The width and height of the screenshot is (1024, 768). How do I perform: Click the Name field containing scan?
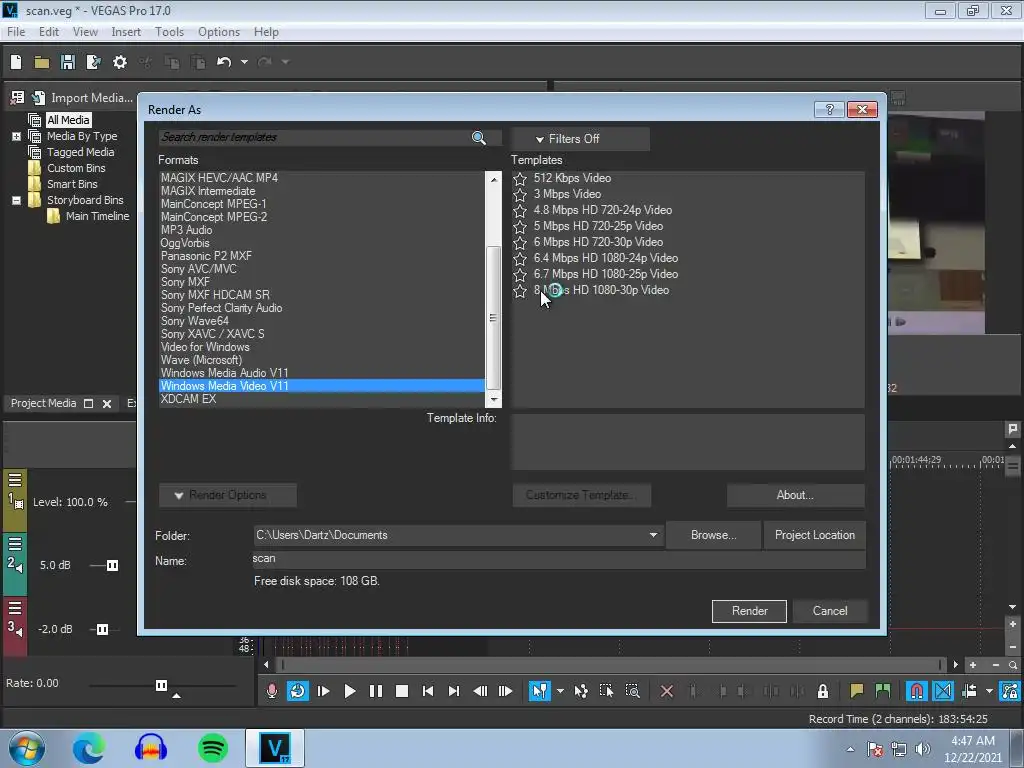[x=558, y=559]
